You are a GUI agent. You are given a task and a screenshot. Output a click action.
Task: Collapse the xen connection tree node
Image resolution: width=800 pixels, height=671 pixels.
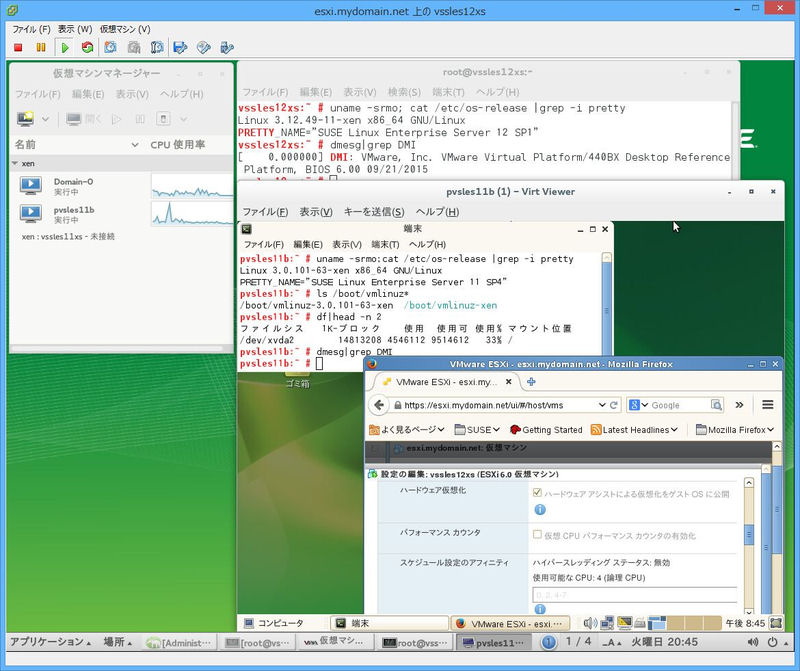(x=14, y=163)
